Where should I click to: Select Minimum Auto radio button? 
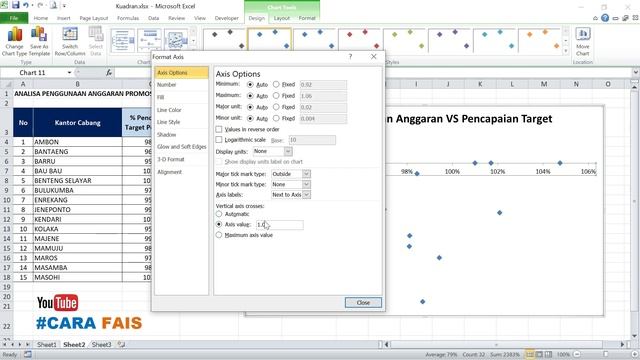250,84
